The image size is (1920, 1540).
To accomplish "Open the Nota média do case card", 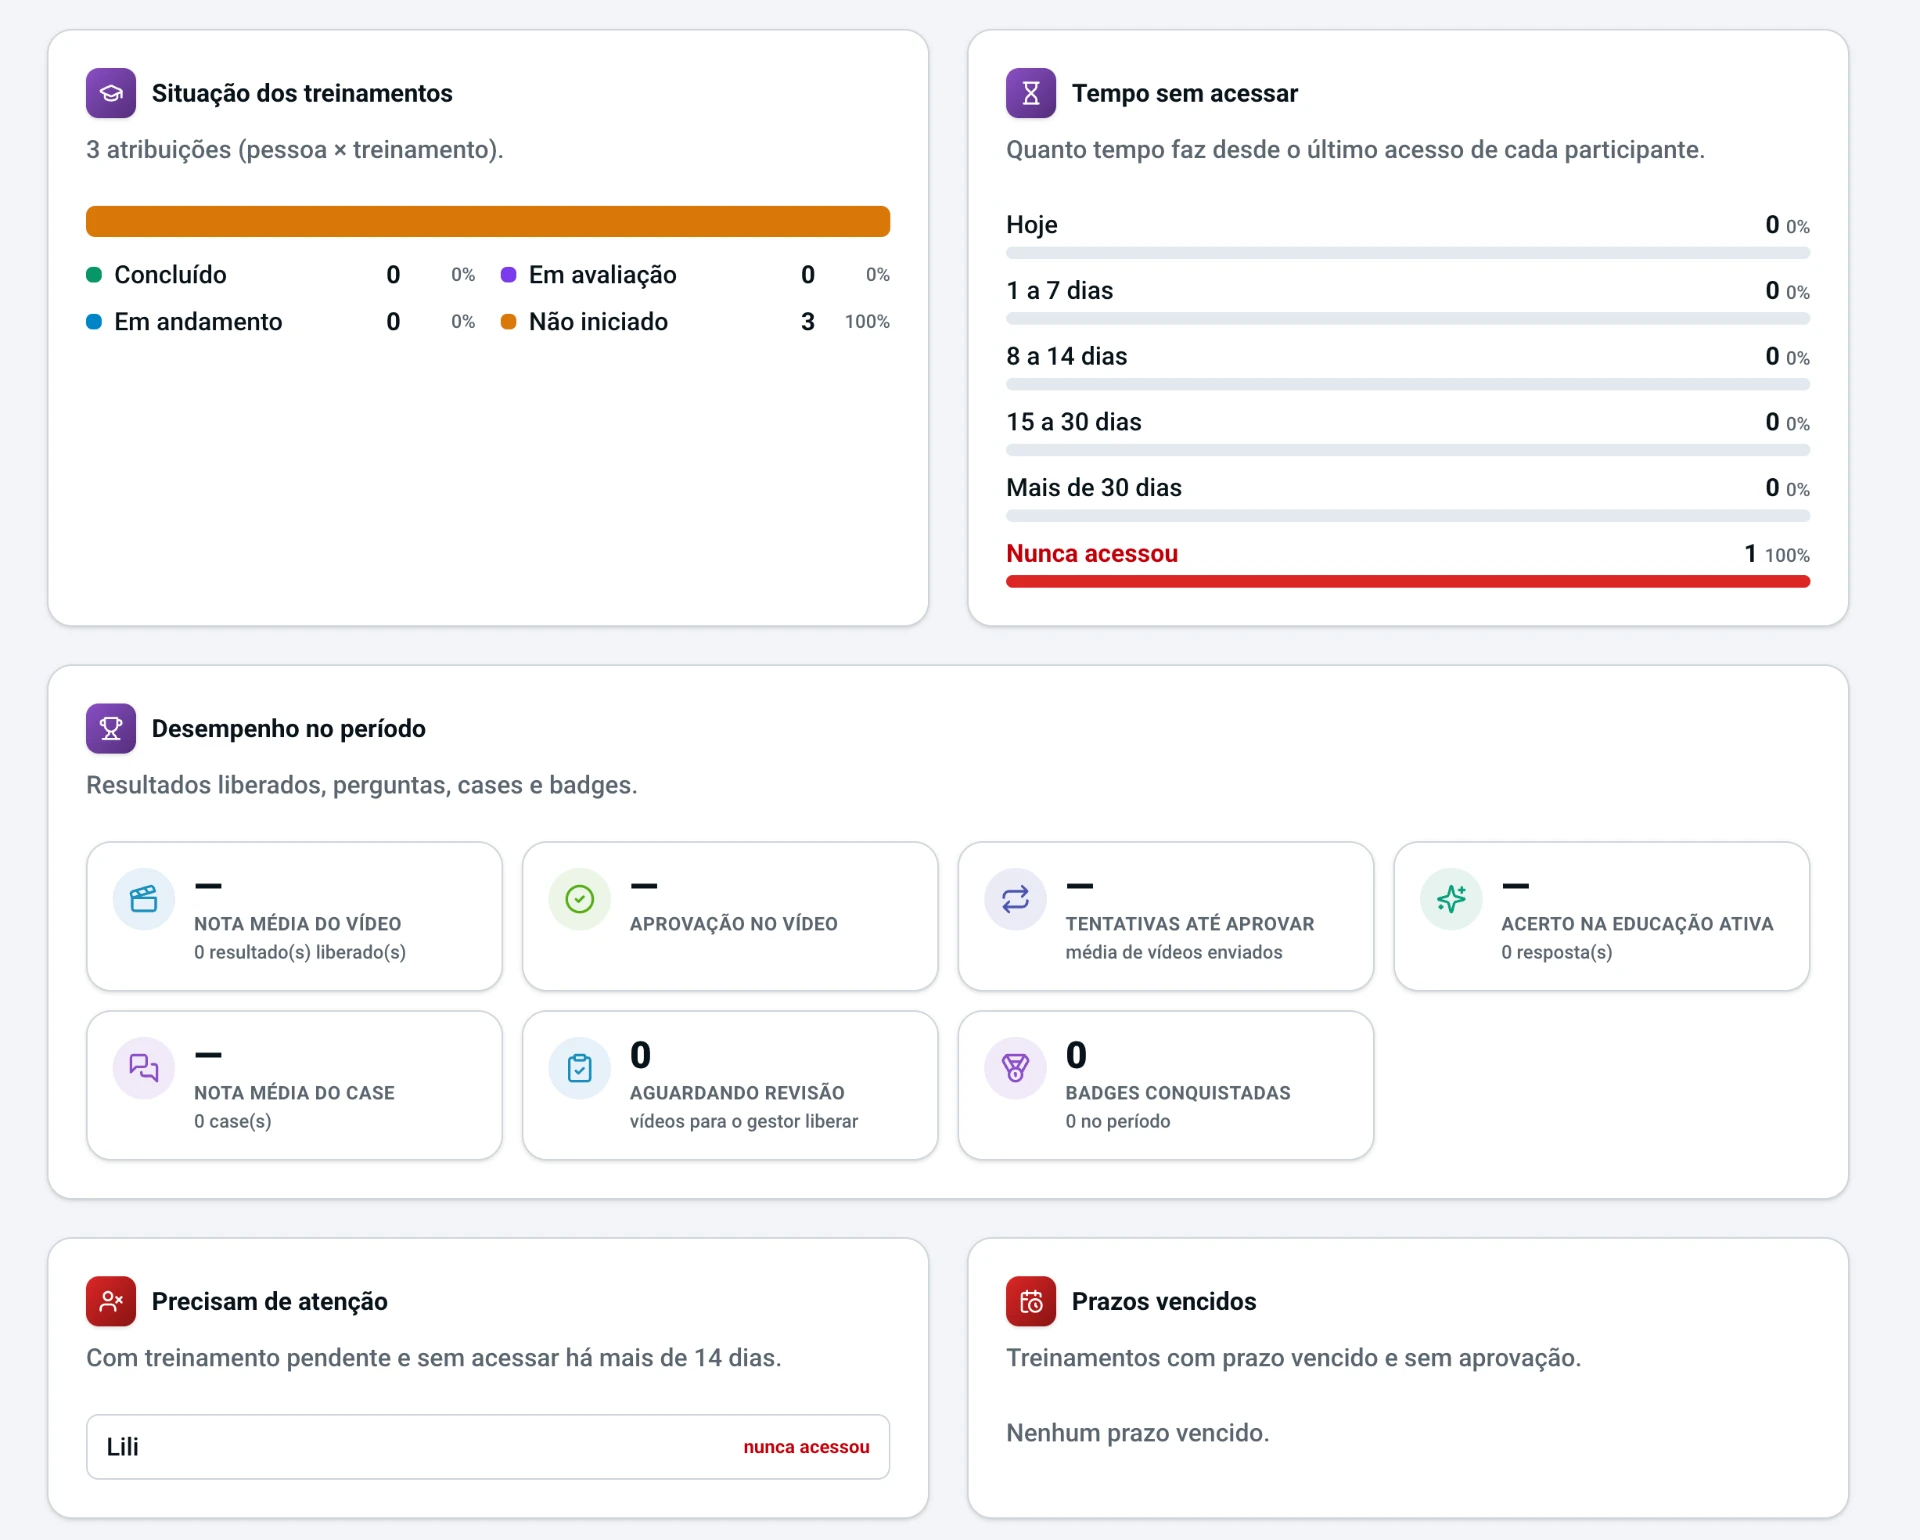I will click(294, 1085).
